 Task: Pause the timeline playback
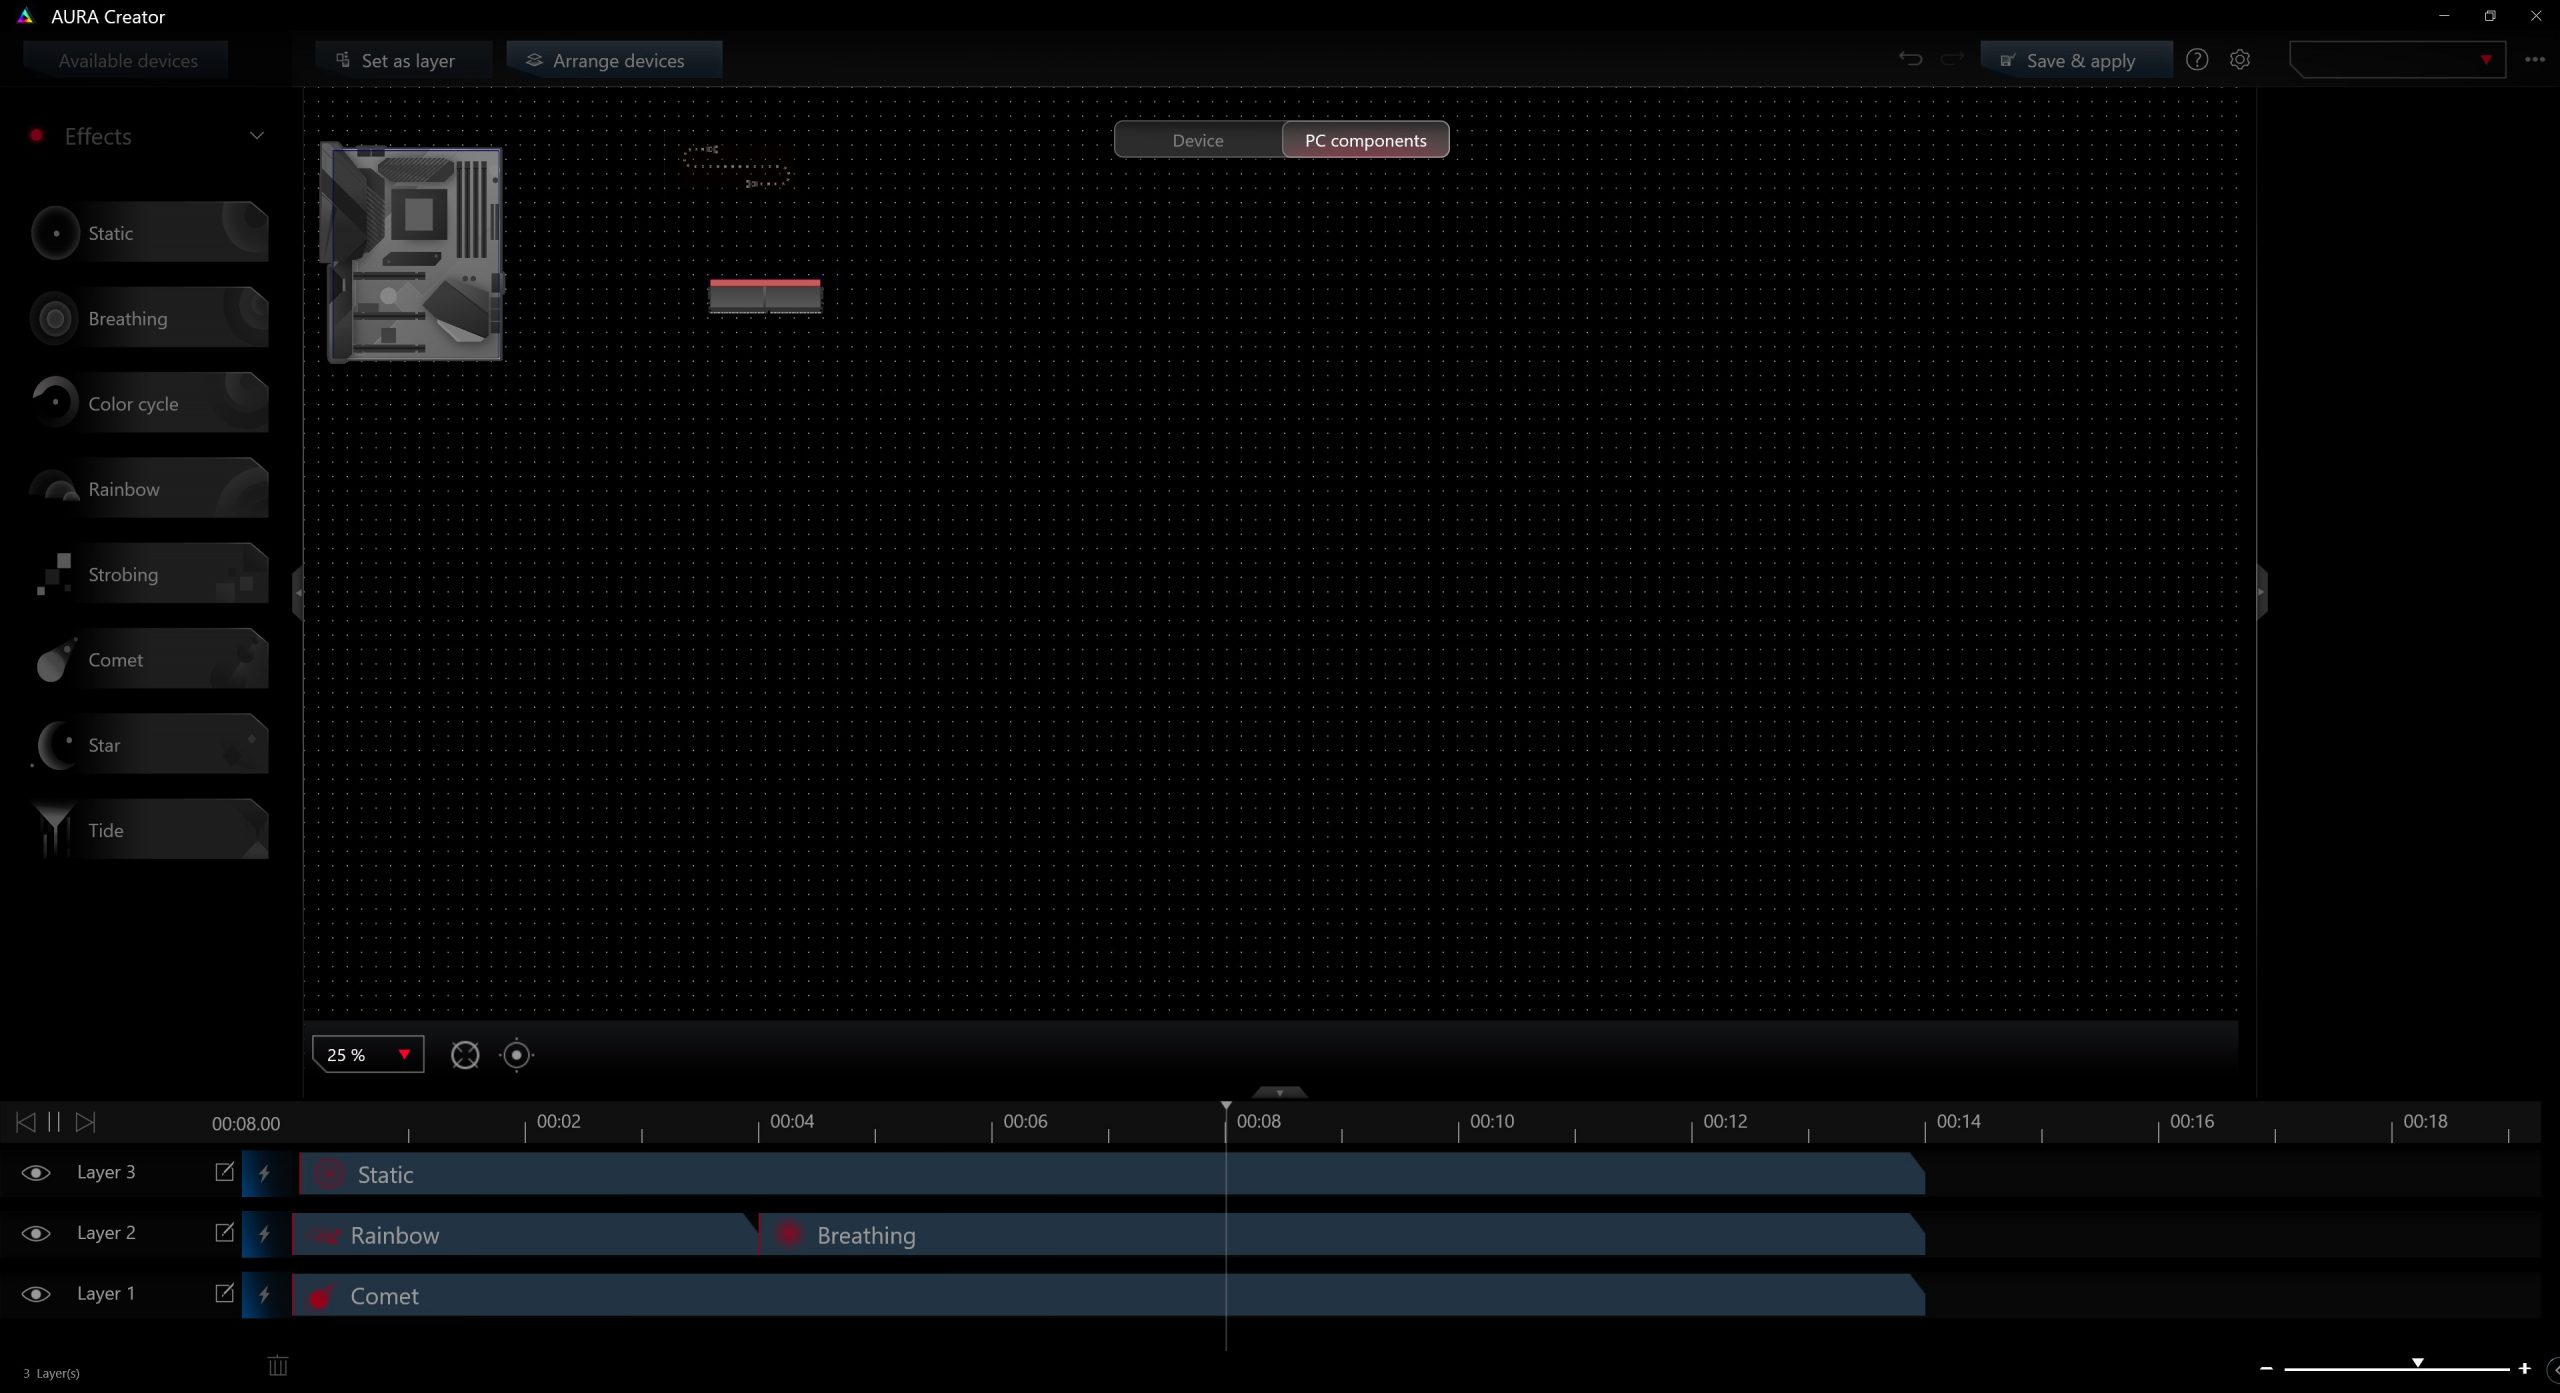[x=54, y=1122]
